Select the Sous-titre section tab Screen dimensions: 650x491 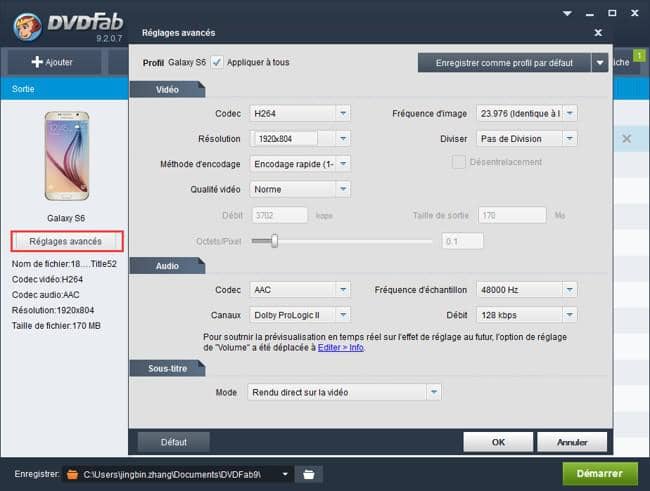167,368
